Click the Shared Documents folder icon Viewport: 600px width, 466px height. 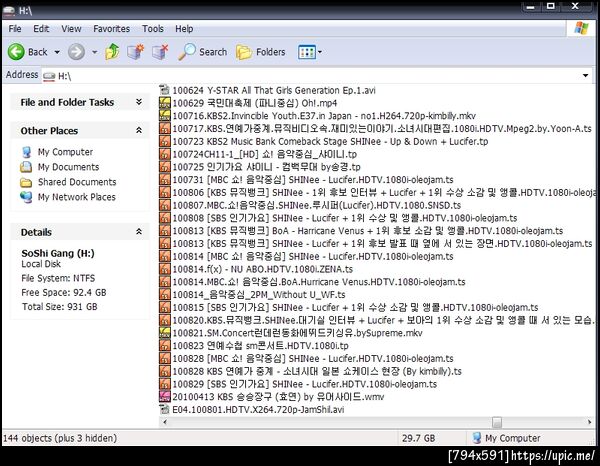pos(26,182)
